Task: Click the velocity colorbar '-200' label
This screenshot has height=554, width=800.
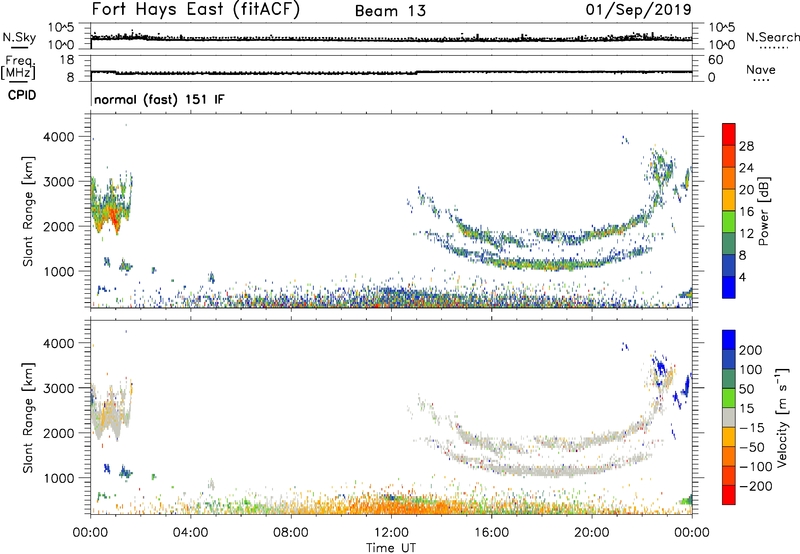Action: point(756,486)
